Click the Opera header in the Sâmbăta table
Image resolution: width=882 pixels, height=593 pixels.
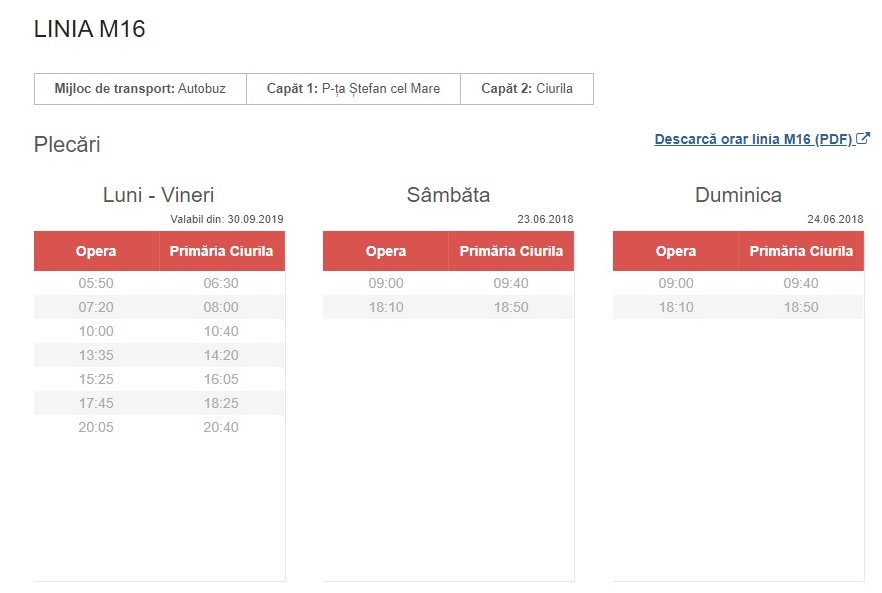[386, 251]
